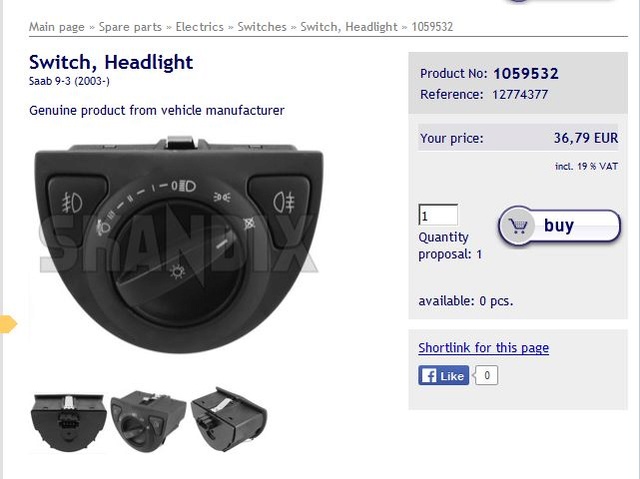Viewport: 640px width, 479px height.
Task: Select the angled front view thumbnail
Action: click(x=148, y=421)
